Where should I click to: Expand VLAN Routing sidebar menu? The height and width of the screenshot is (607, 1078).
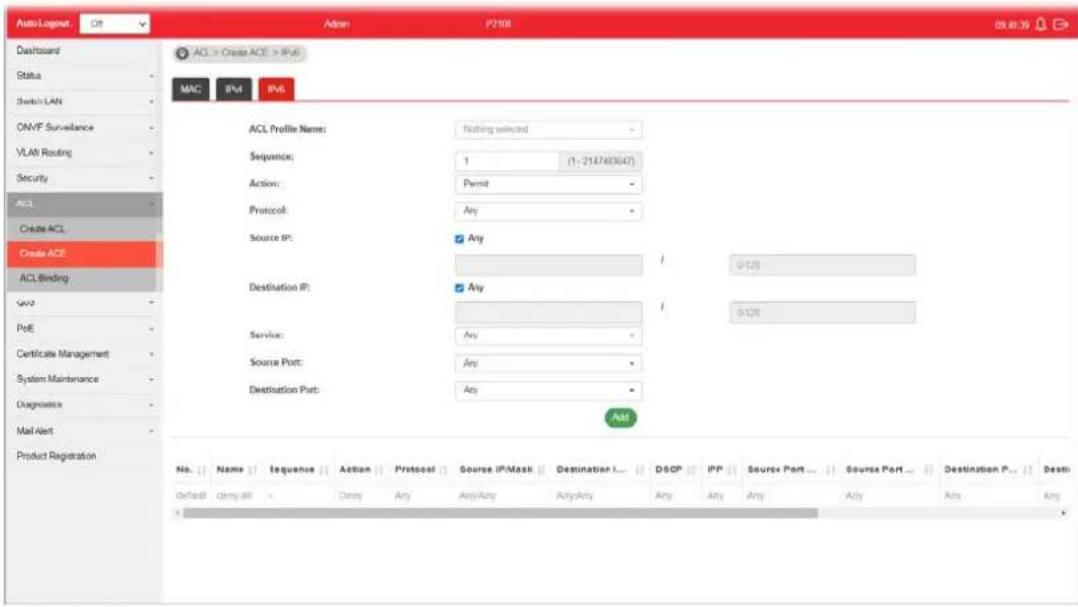click(85, 153)
